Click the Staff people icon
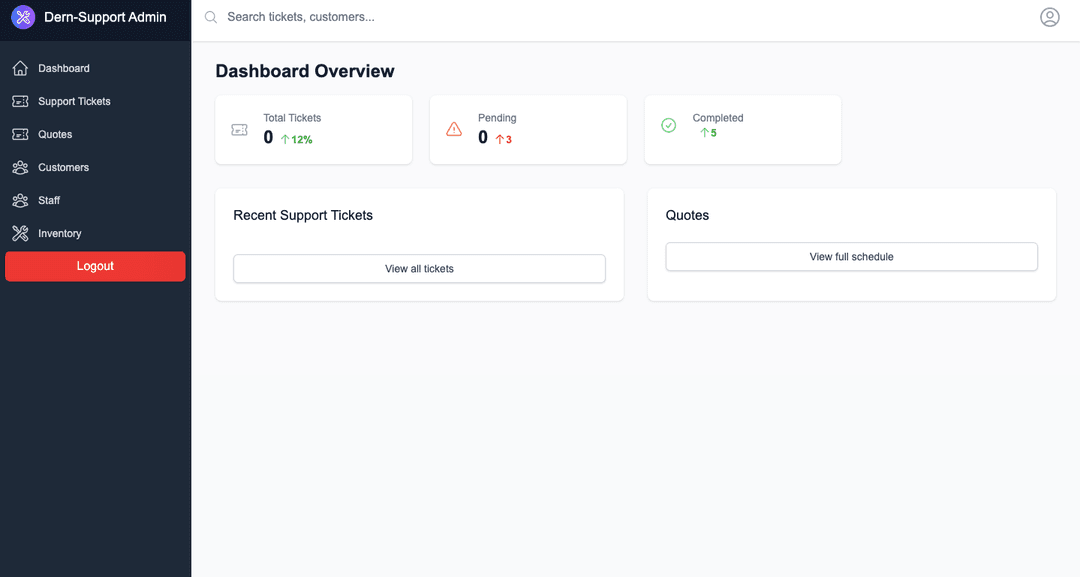This screenshot has height=577, width=1080. point(20,200)
